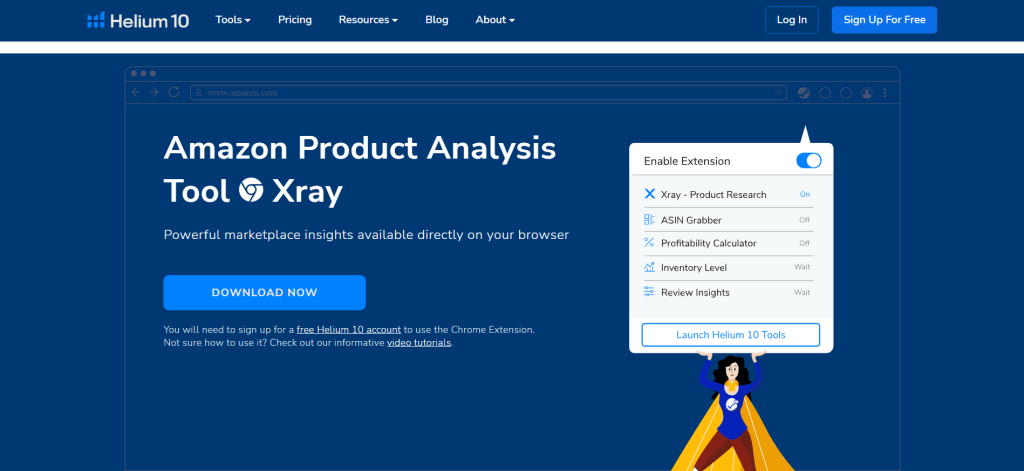This screenshot has width=1024, height=471.
Task: Expand the Resources dropdown menu
Action: [x=368, y=20]
